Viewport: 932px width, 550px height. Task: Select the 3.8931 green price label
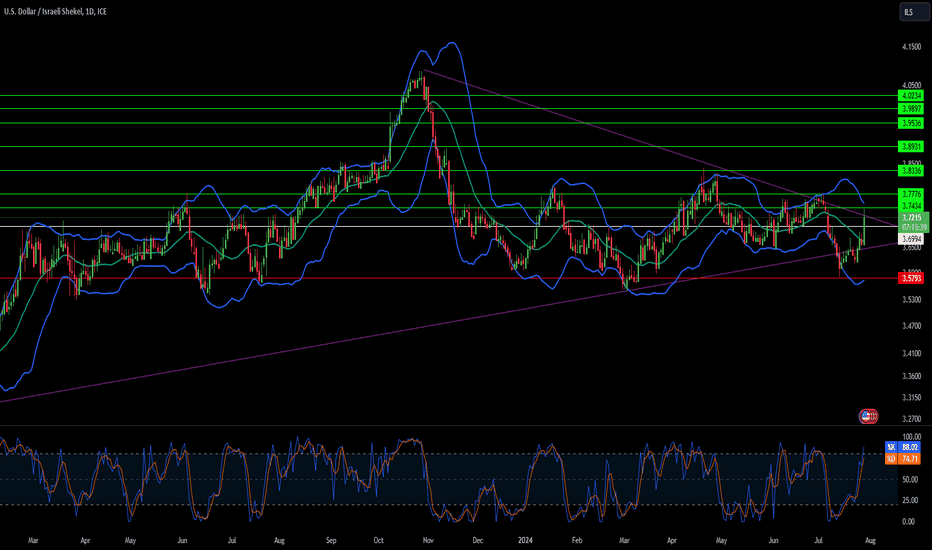pyautogui.click(x=911, y=146)
